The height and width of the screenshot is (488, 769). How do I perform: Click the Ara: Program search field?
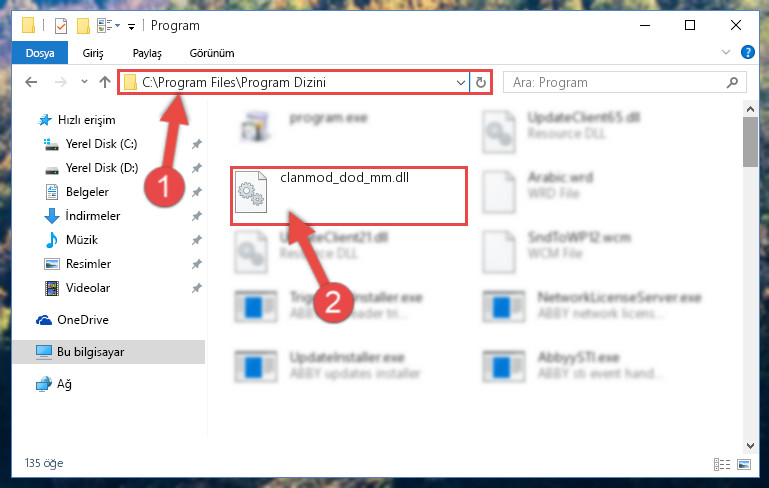[617, 82]
